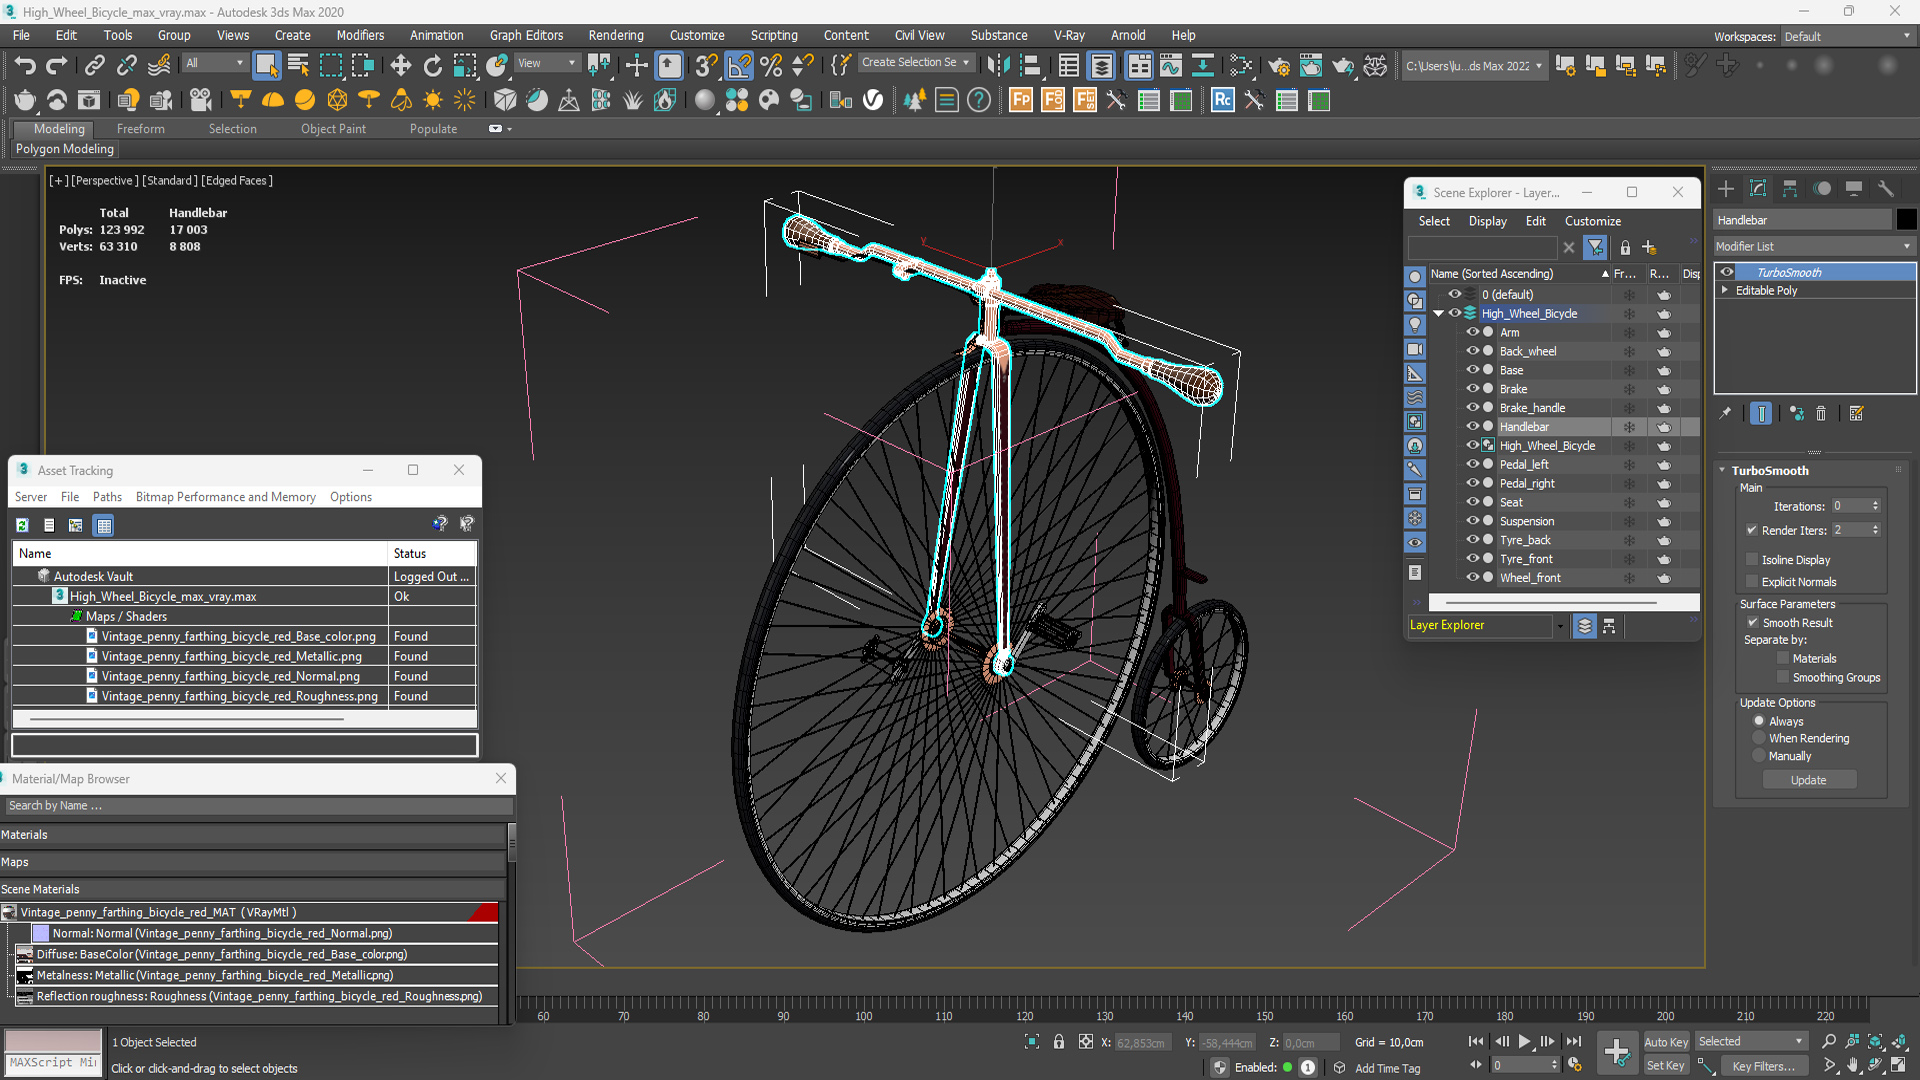Click the Polygon Modeling tab icon
1920x1080 pixels.
point(63,148)
